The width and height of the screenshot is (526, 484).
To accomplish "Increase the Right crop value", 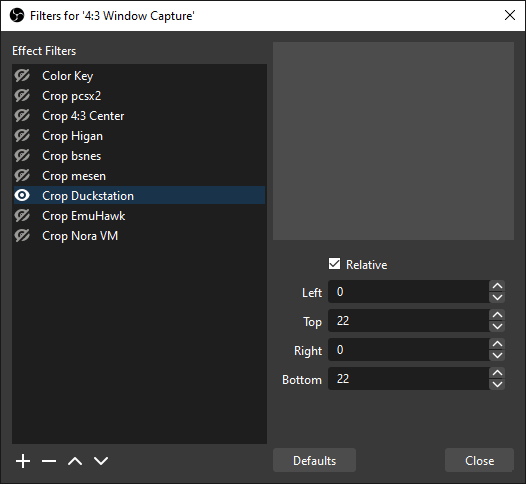I will (x=497, y=344).
